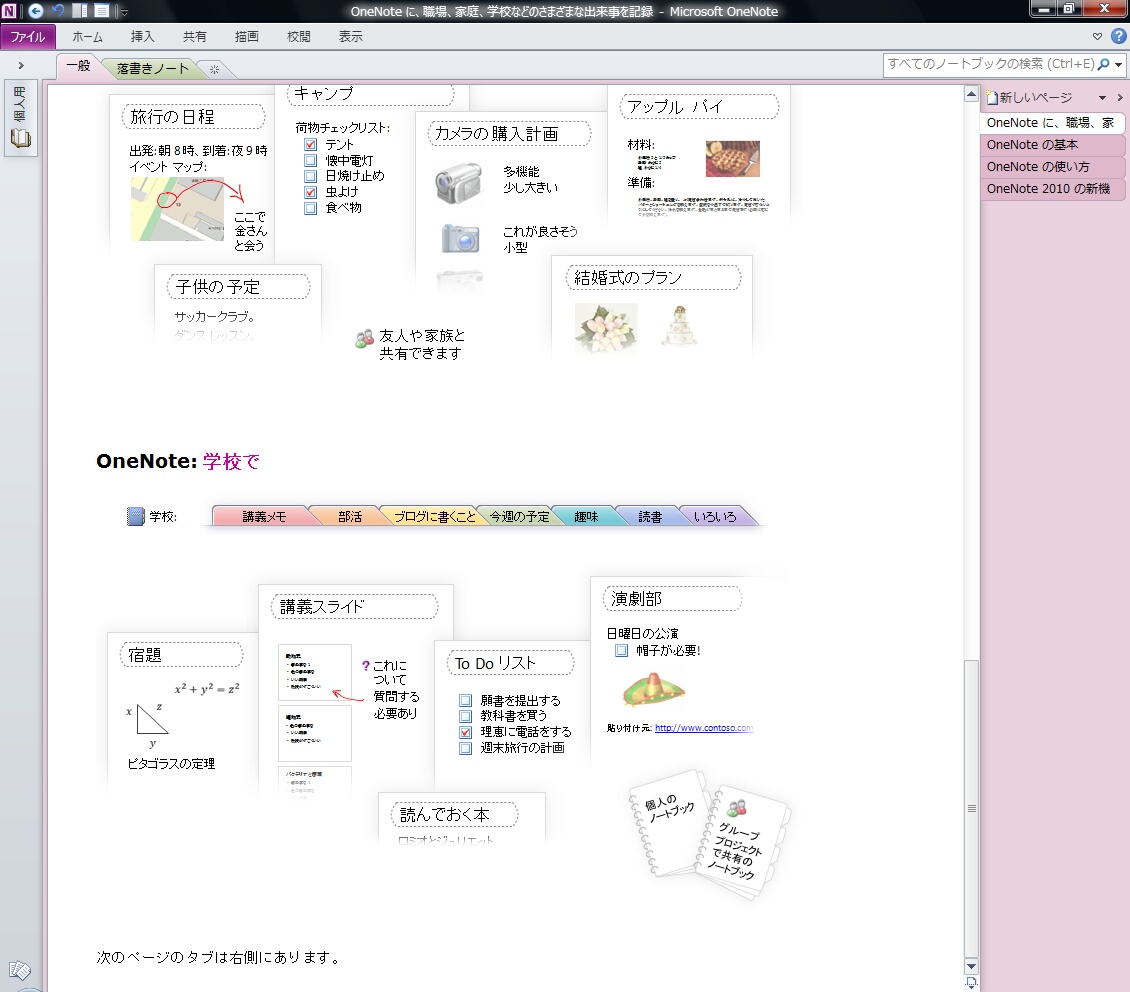Click the sombrero hat image
This screenshot has height=992, width=1130.
[x=654, y=689]
